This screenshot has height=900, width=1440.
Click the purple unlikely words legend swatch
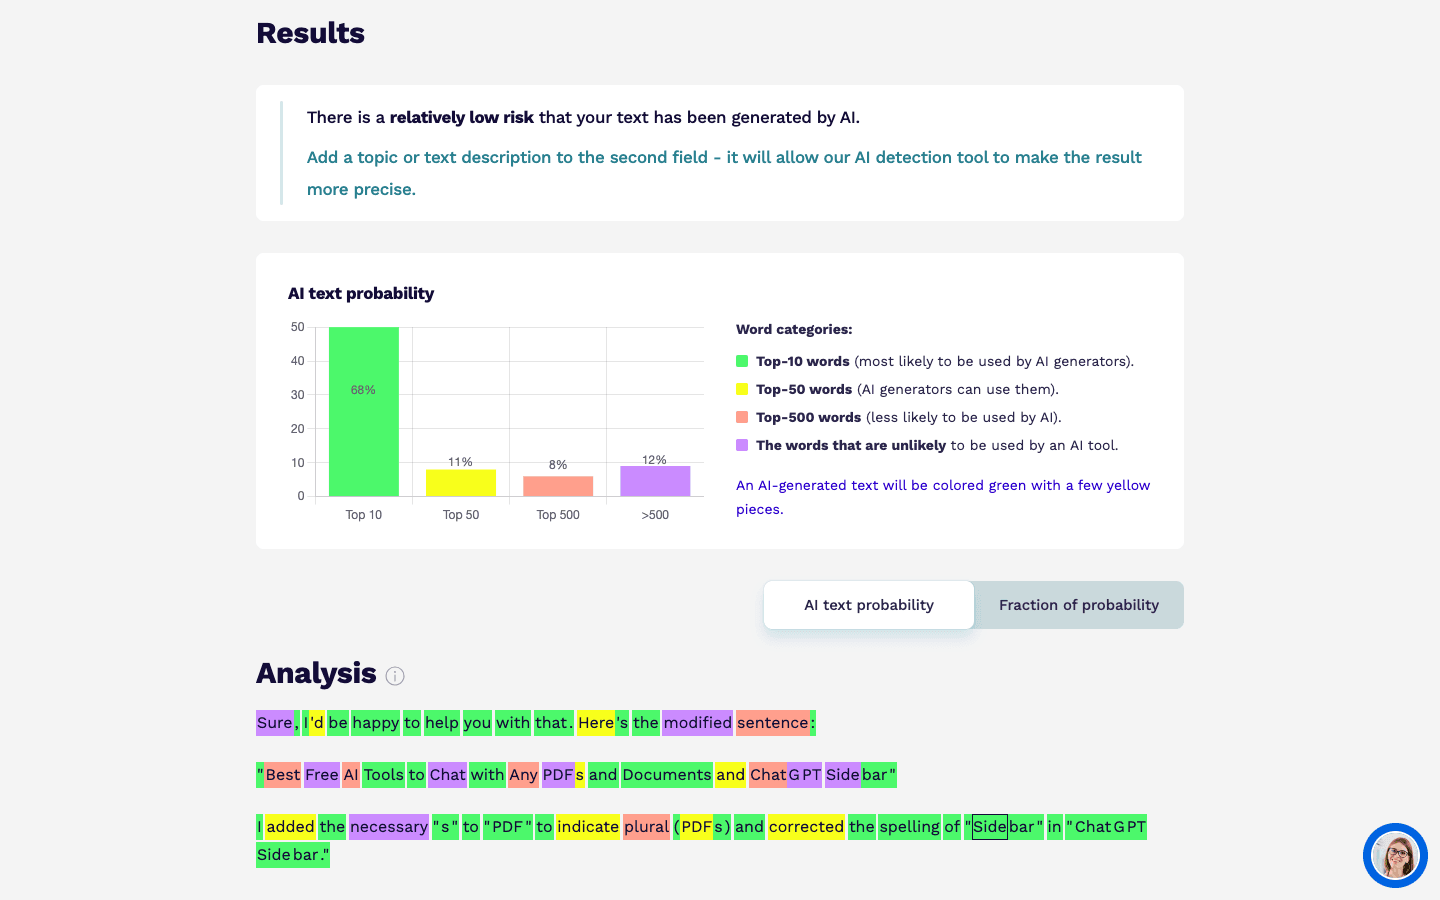(x=742, y=445)
